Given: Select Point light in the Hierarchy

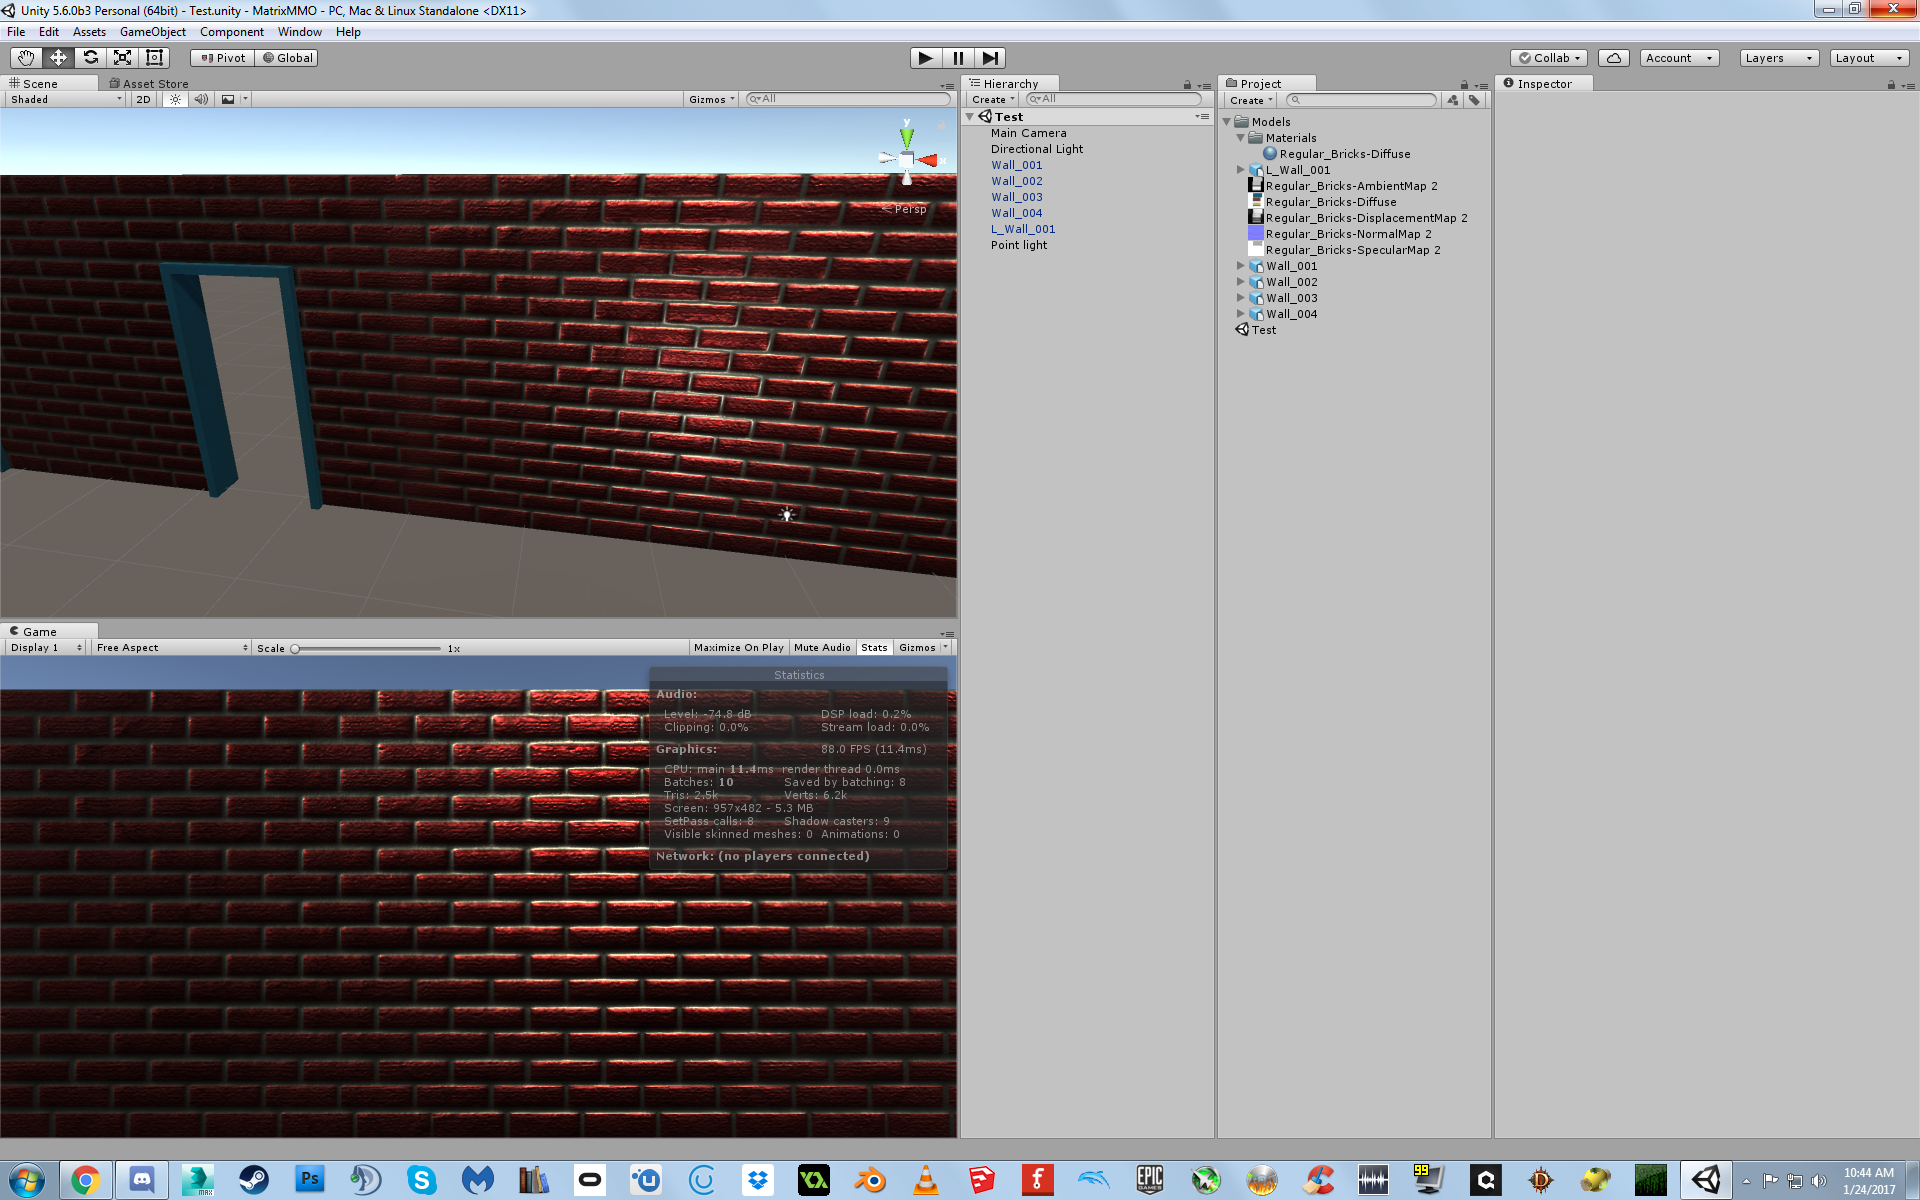Looking at the screenshot, I should point(1018,245).
